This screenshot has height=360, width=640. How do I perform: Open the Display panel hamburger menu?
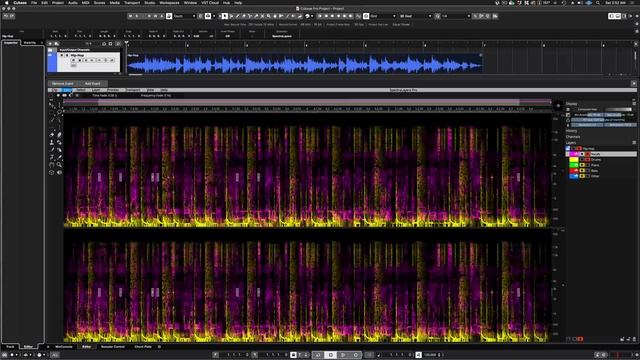(634, 104)
